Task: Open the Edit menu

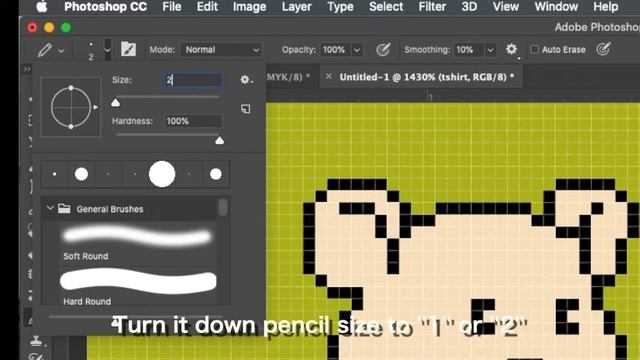Action: tap(207, 7)
